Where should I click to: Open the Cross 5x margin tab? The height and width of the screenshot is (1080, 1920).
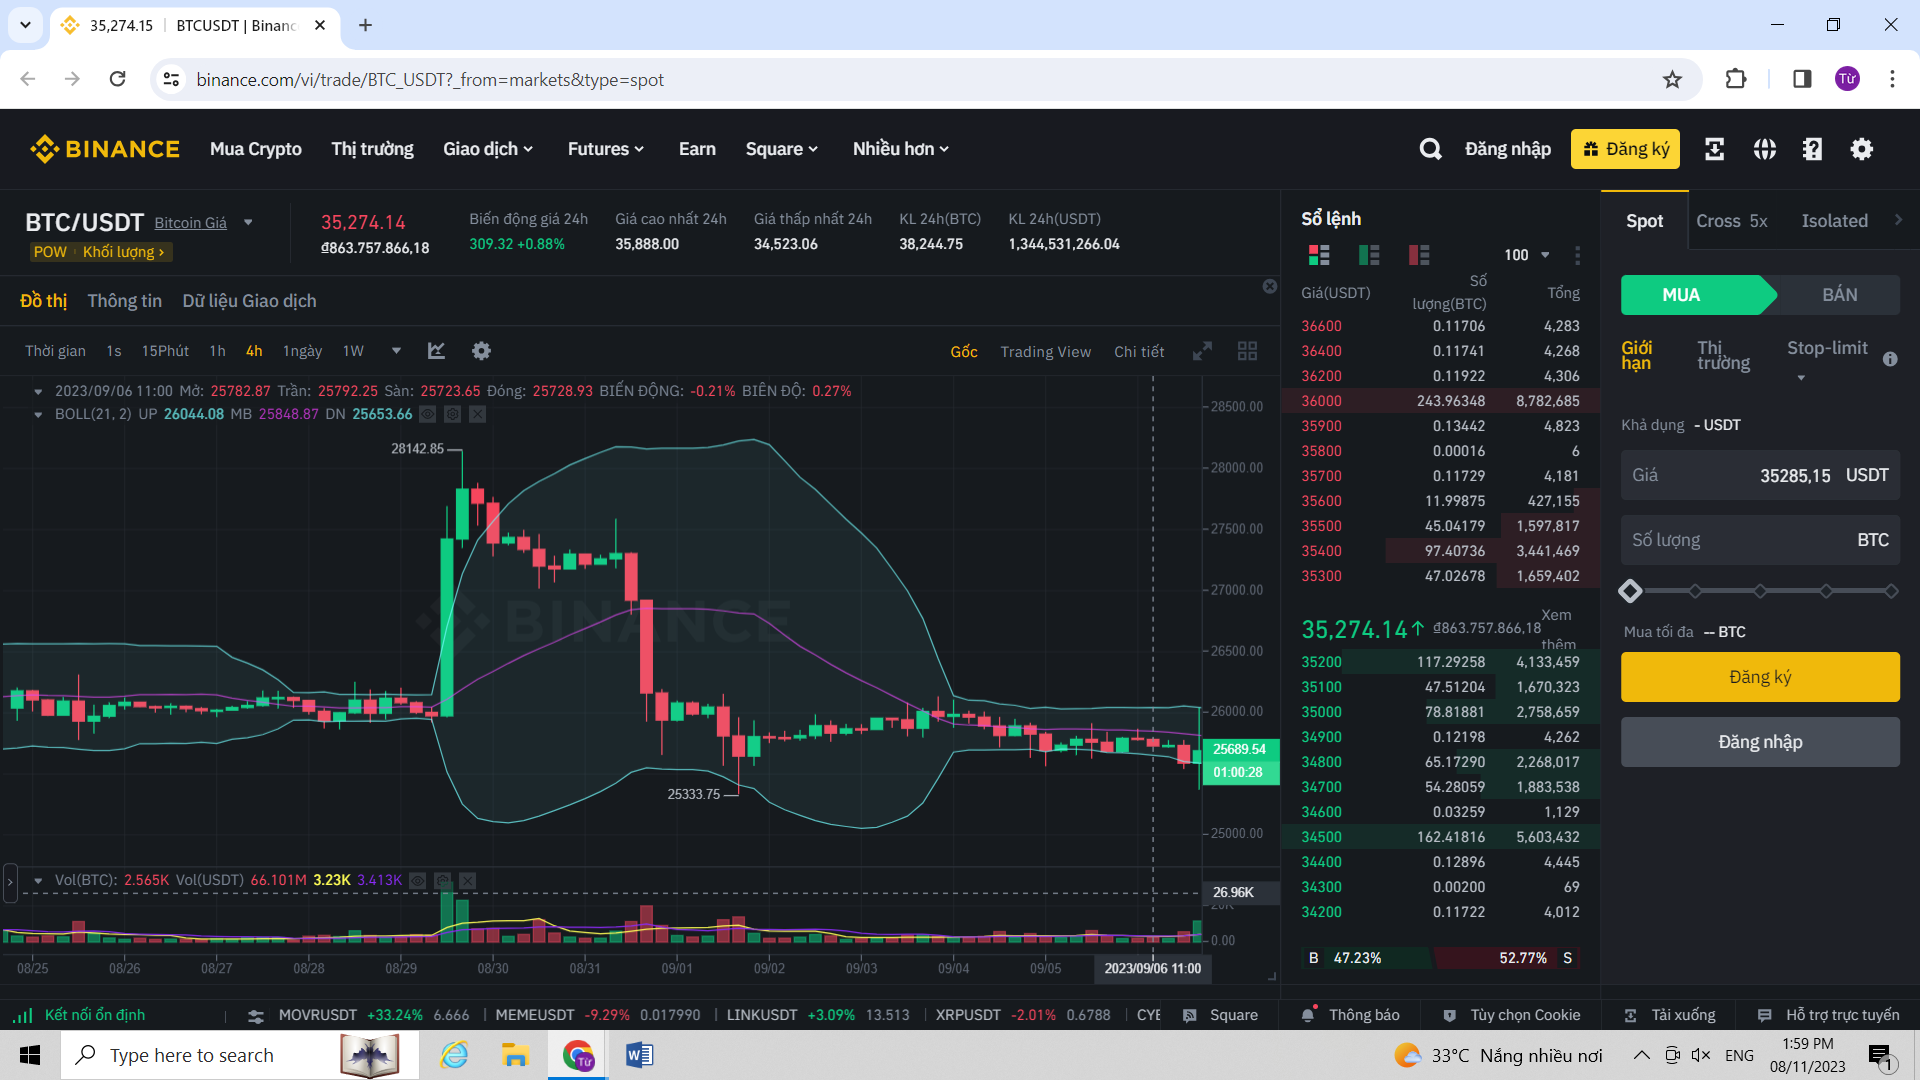click(1732, 221)
